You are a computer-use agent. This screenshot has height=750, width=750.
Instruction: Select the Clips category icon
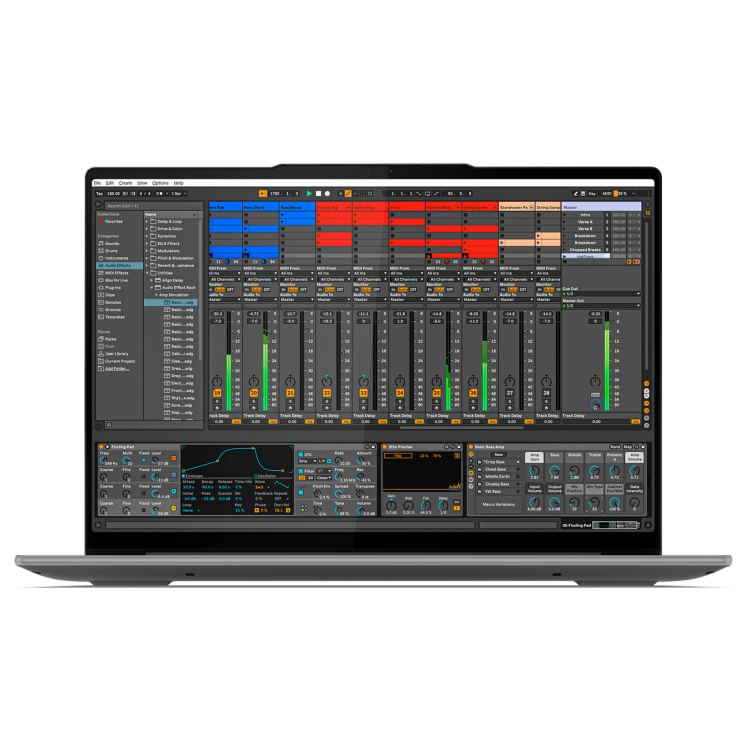[x=101, y=295]
